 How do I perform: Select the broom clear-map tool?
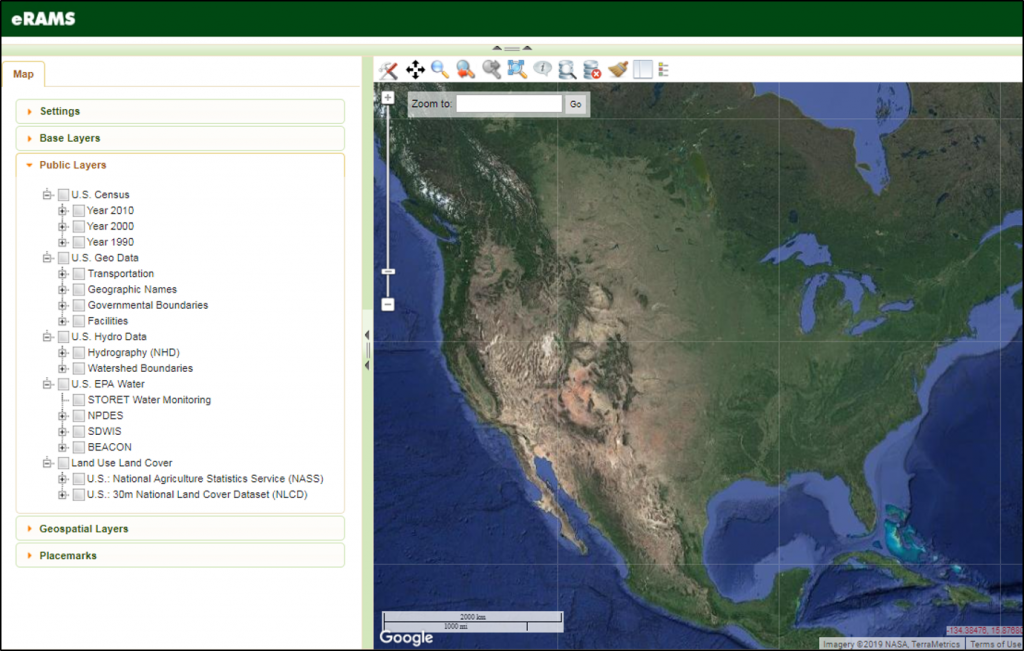617,70
